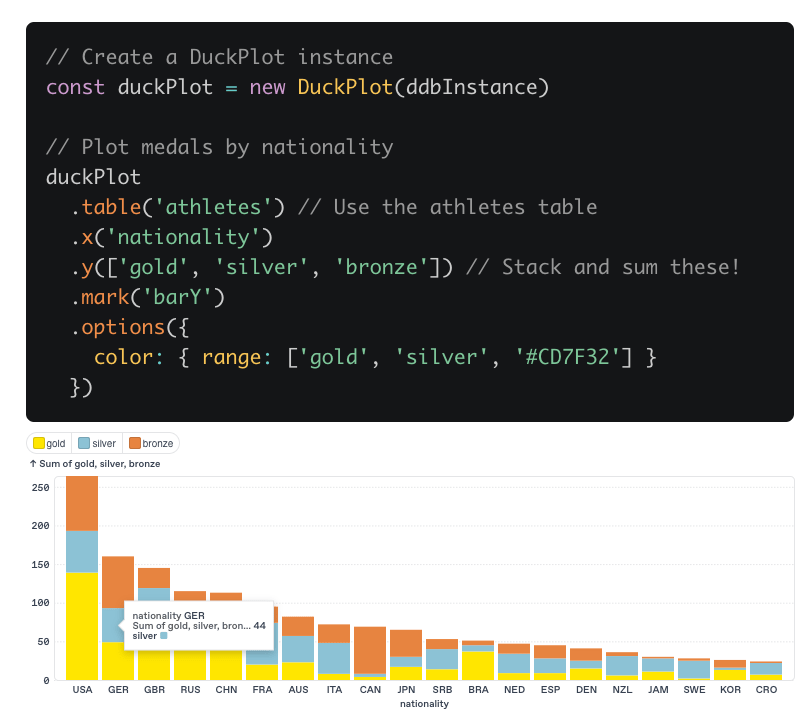The height and width of the screenshot is (711, 811).
Task: Toggle the bronze series in legend
Action: (151, 443)
